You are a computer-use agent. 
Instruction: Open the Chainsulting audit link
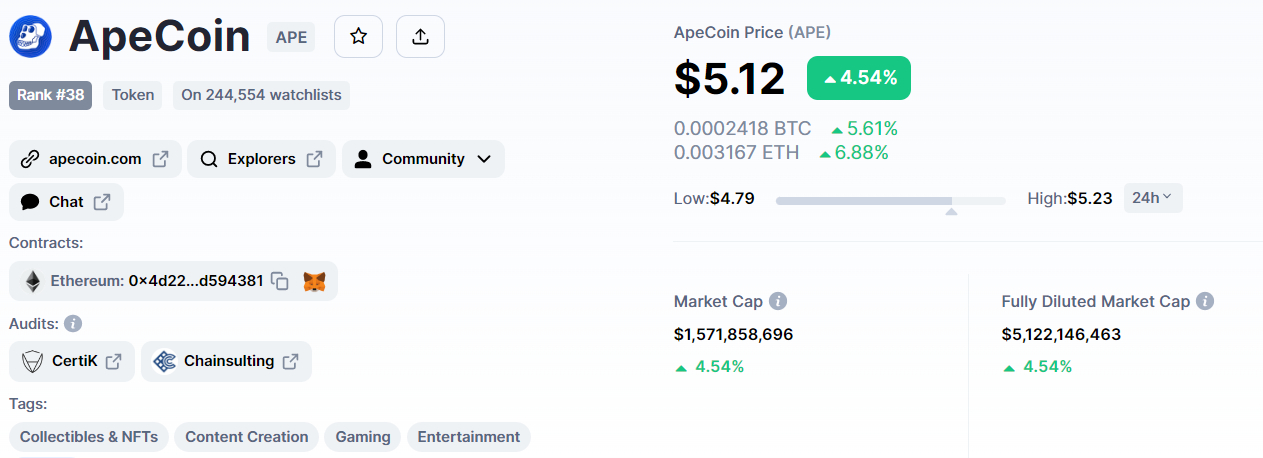[226, 361]
